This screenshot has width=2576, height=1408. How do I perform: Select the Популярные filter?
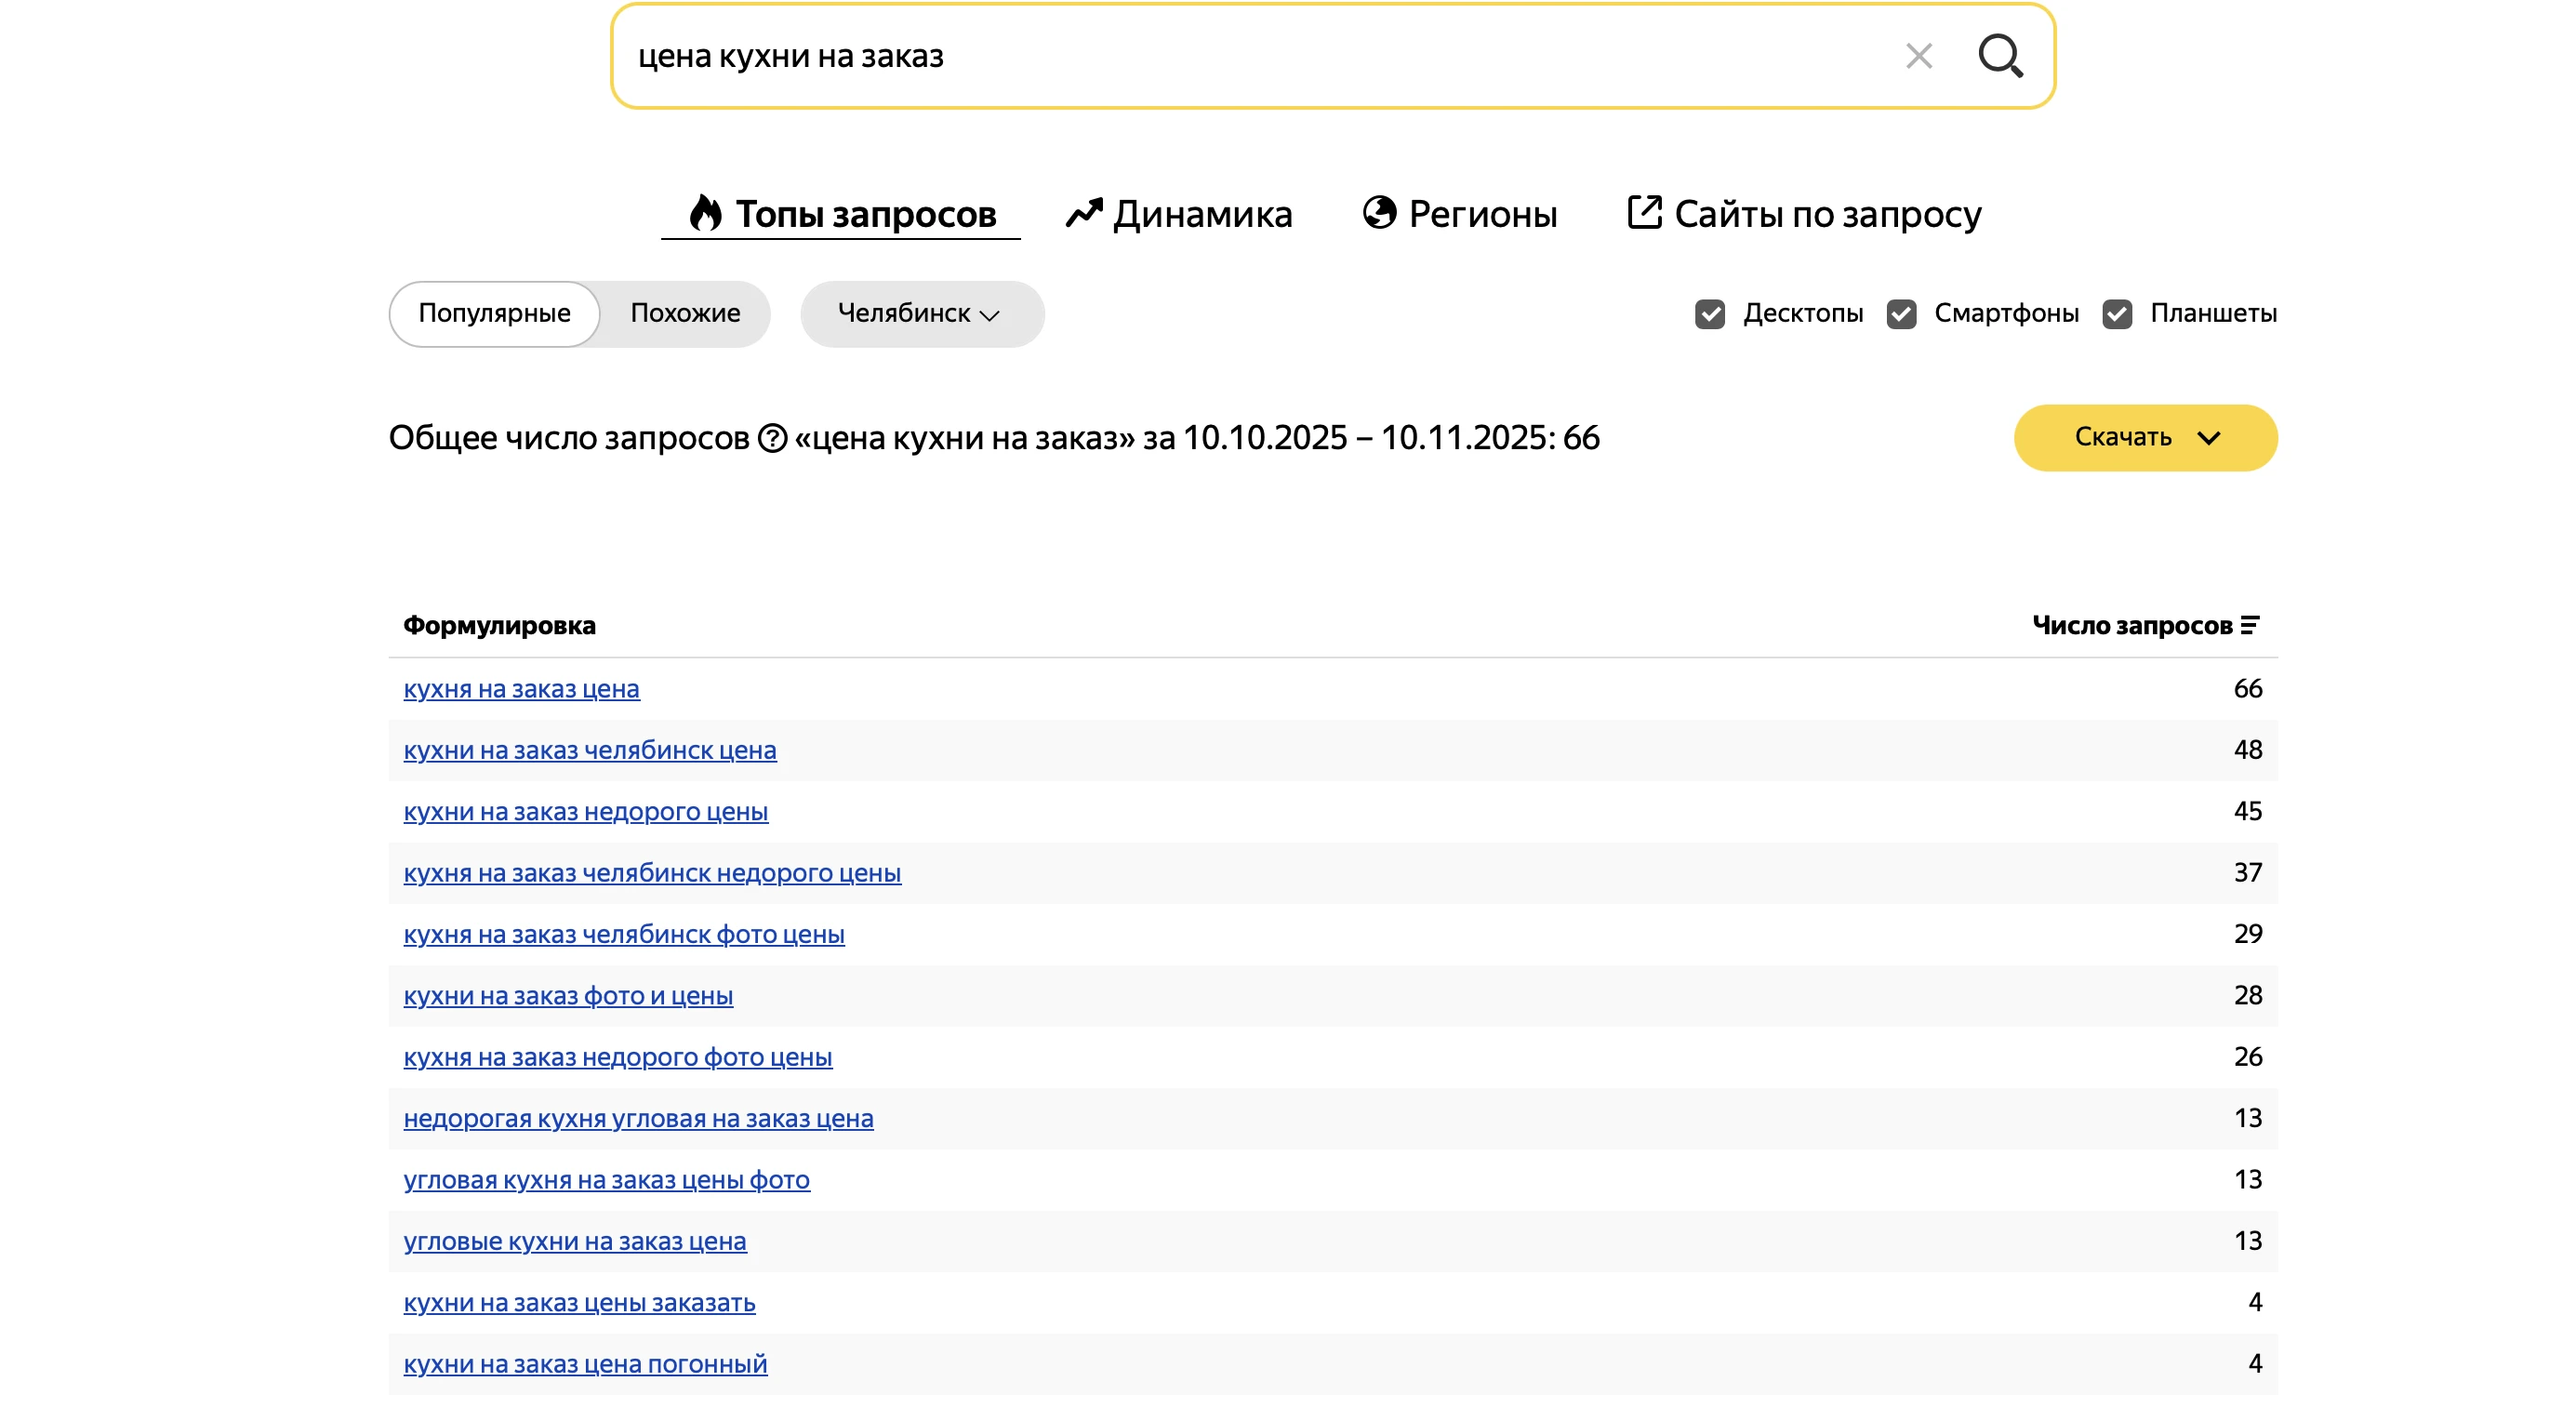pos(494,314)
